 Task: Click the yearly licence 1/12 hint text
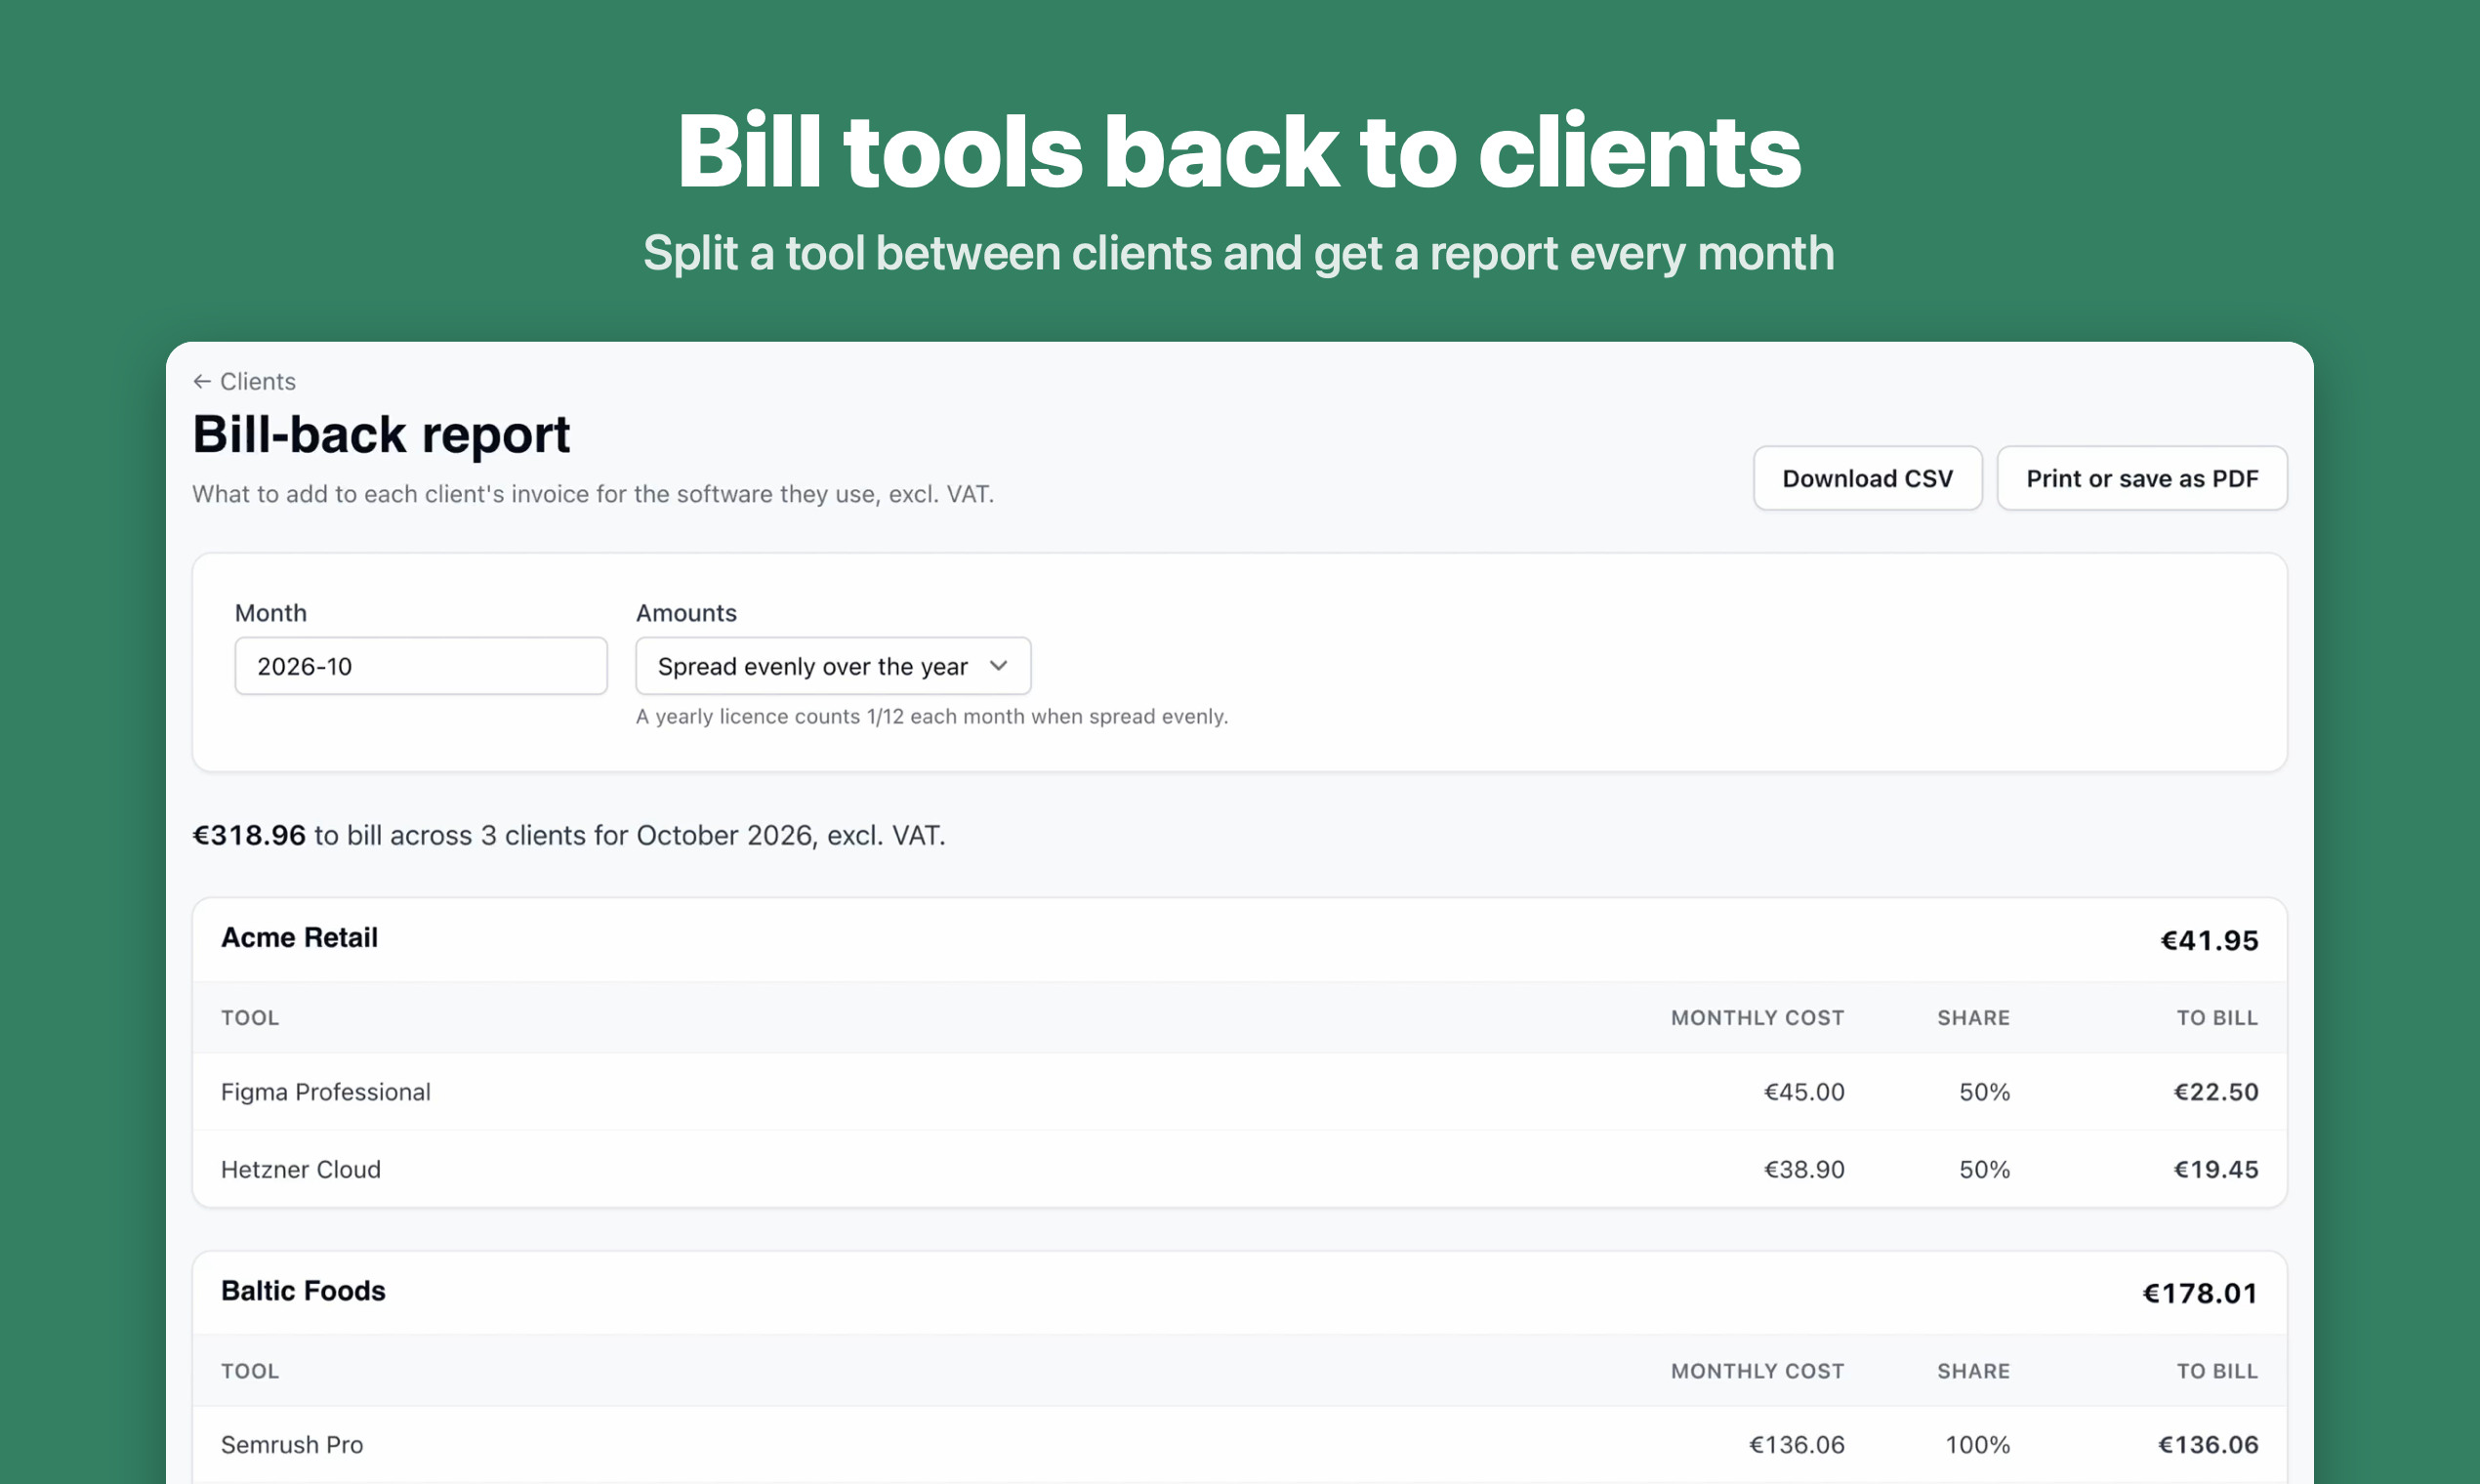[x=932, y=716]
